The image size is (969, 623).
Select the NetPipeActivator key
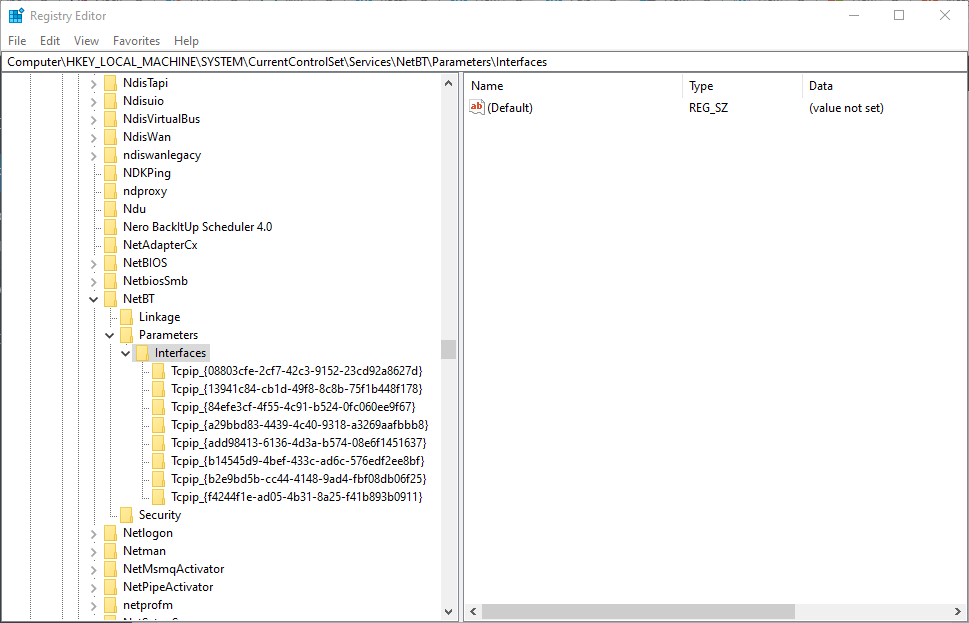click(x=168, y=587)
